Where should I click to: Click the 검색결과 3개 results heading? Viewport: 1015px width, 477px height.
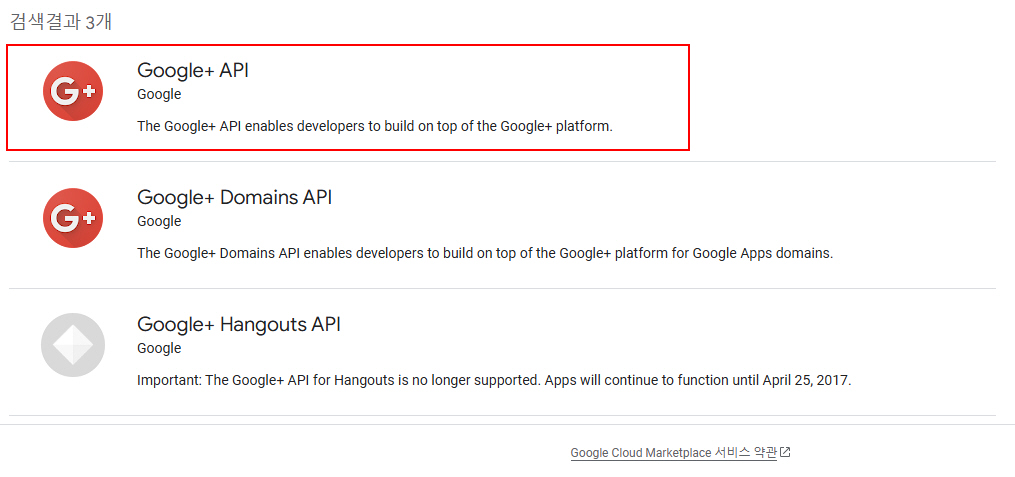pyautogui.click(x=61, y=22)
